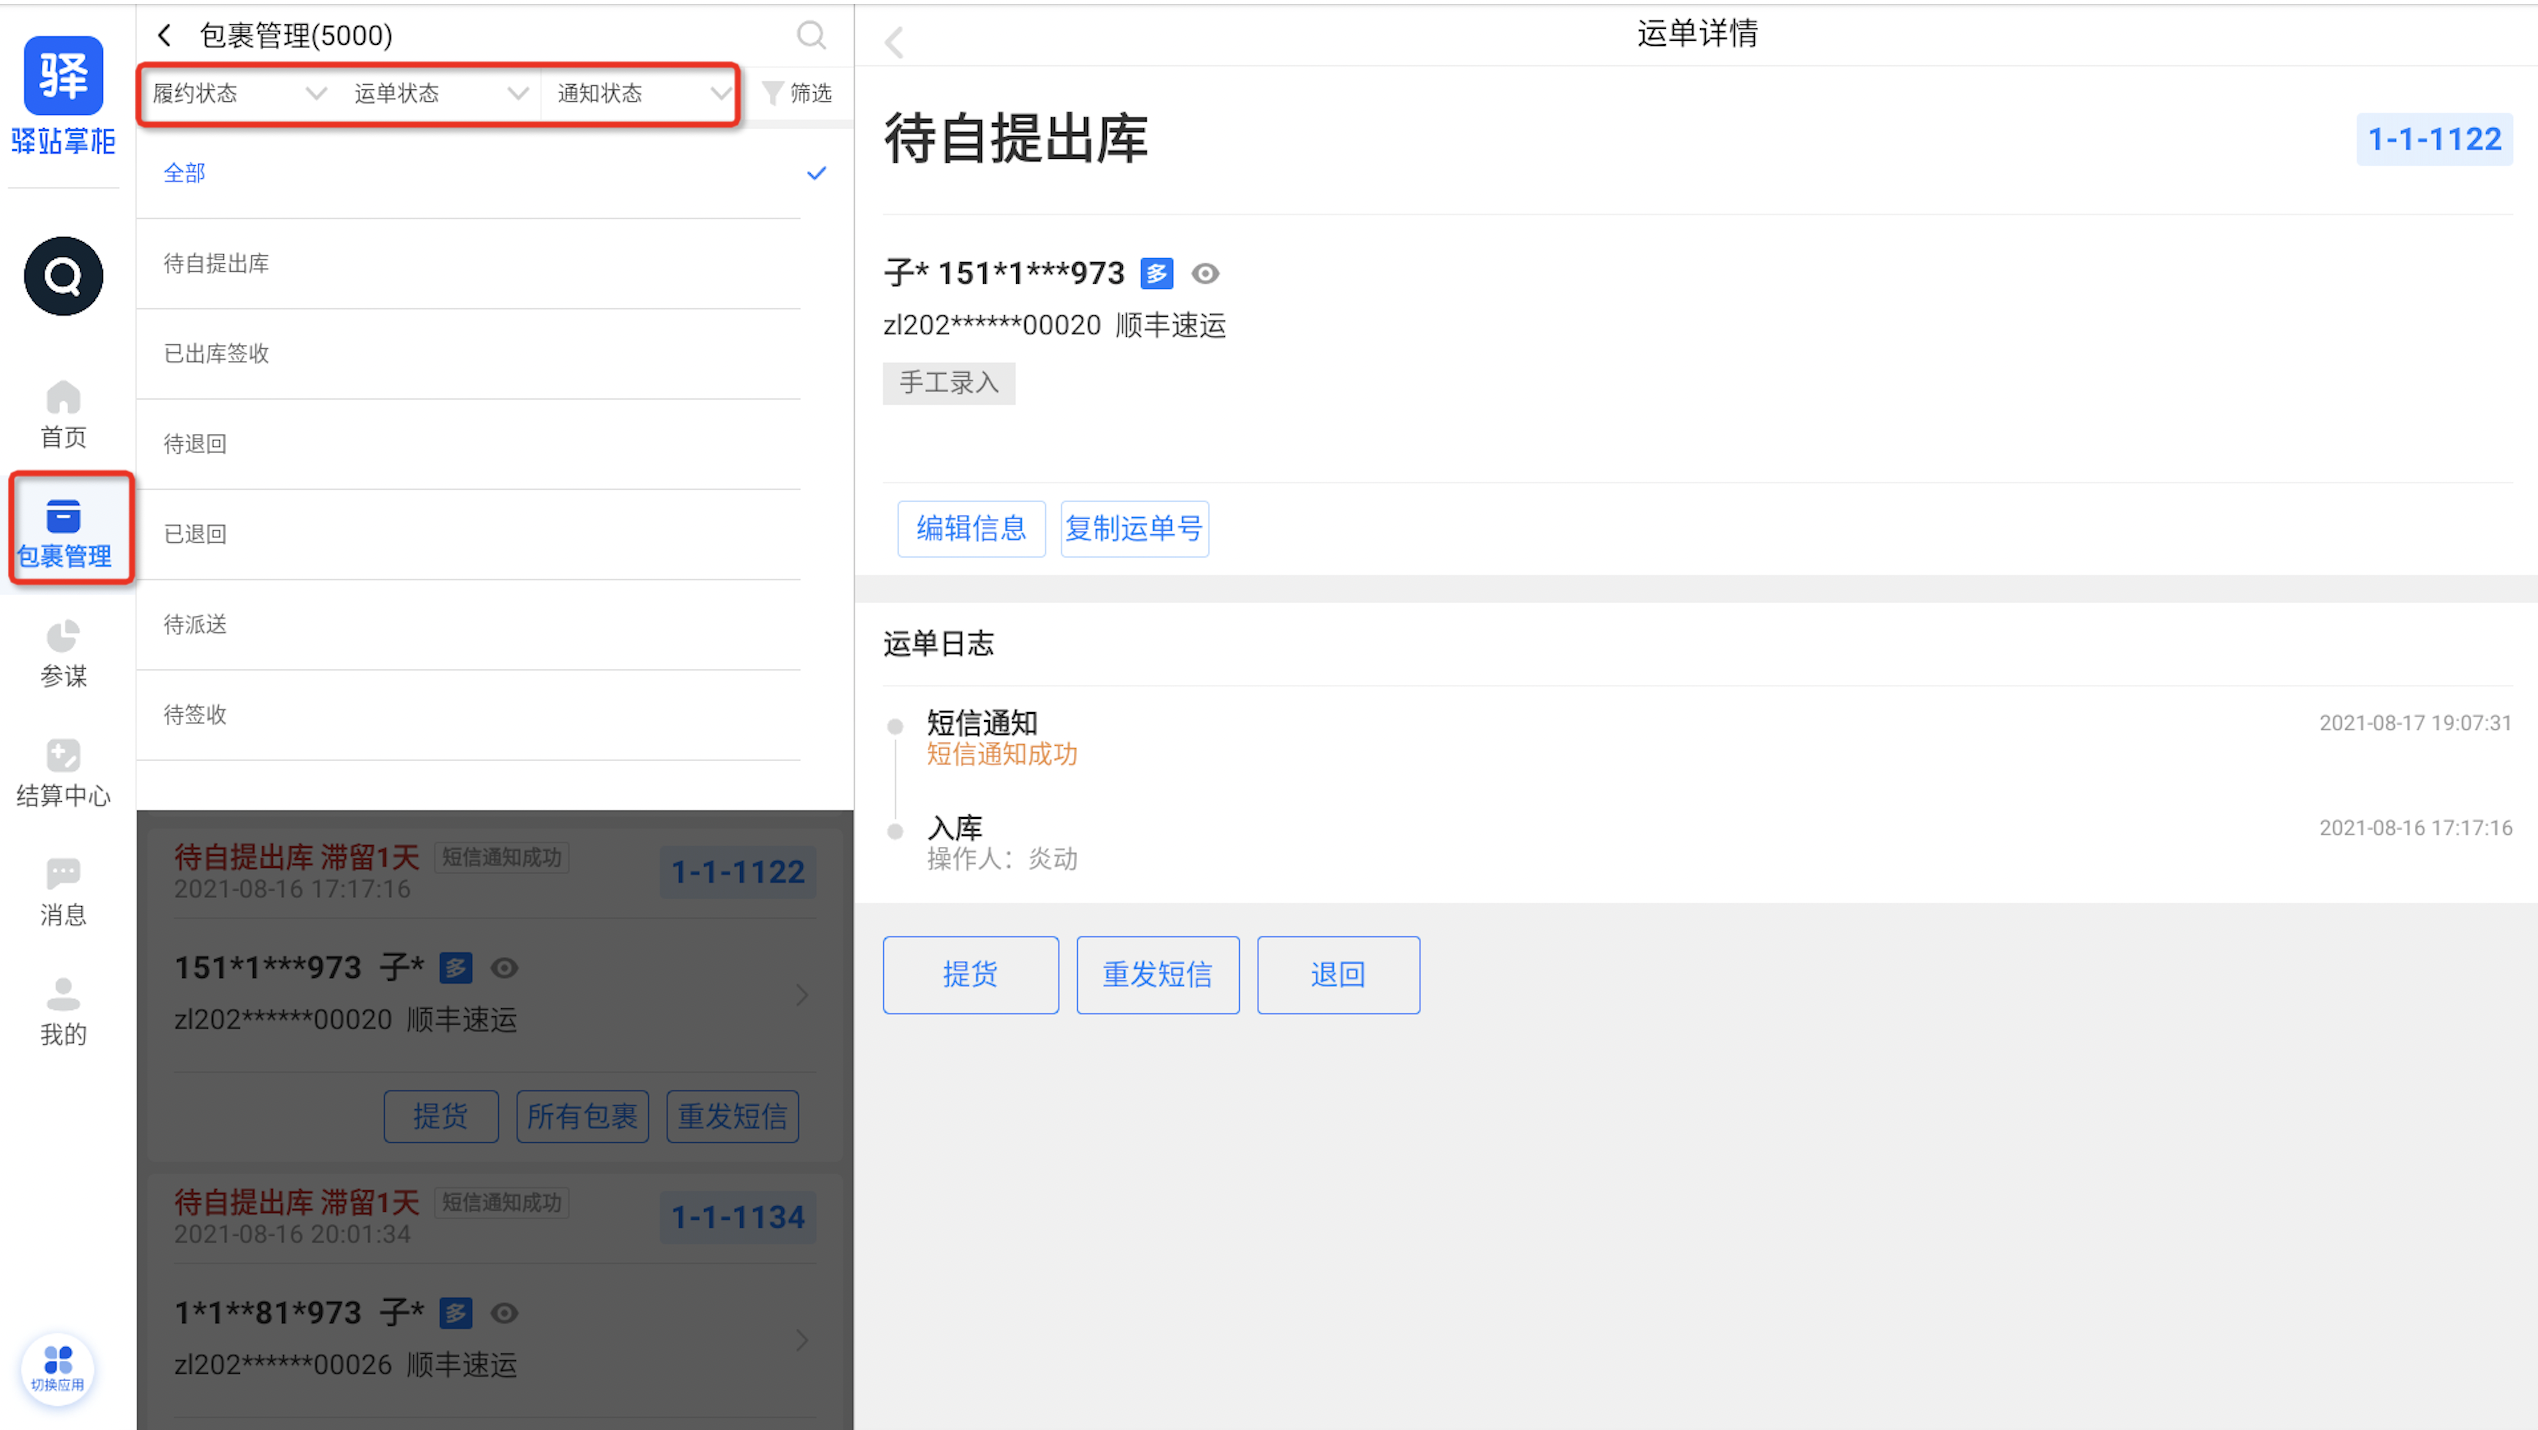The image size is (2538, 1430).
Task: Select 待退回 filter option
Action: 468,444
